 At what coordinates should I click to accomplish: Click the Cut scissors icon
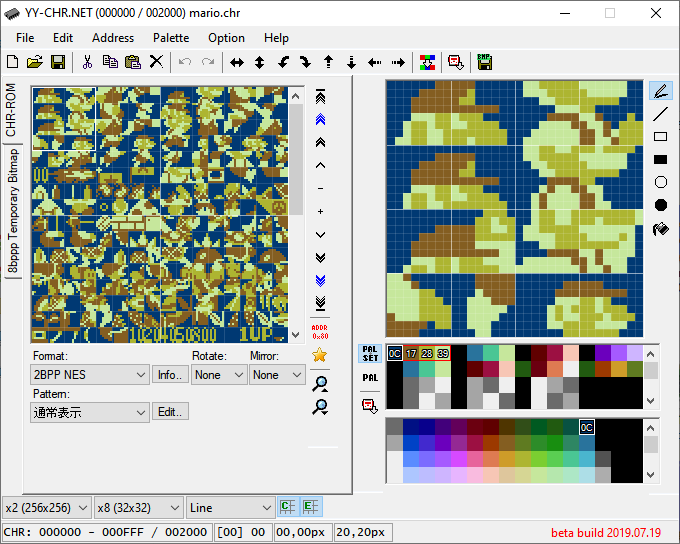(87, 62)
